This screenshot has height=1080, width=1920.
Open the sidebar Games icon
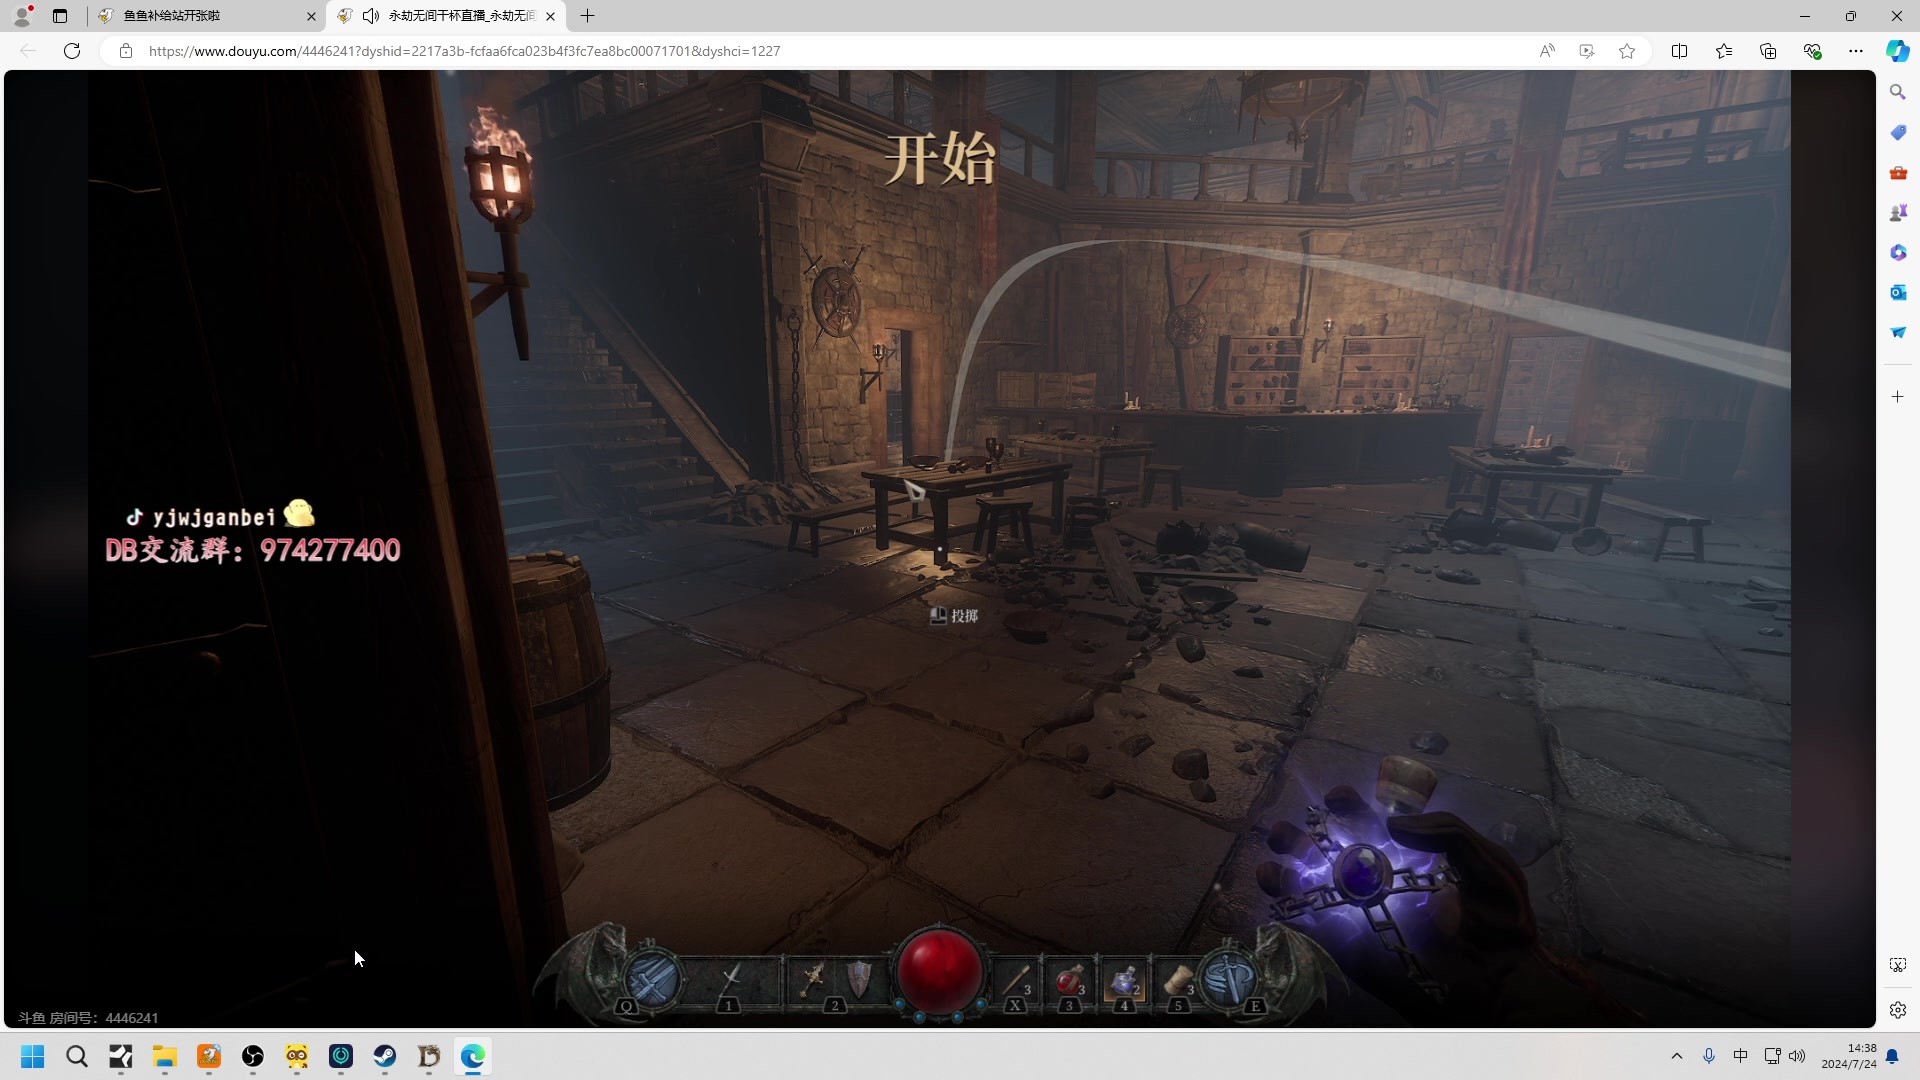click(x=1898, y=212)
